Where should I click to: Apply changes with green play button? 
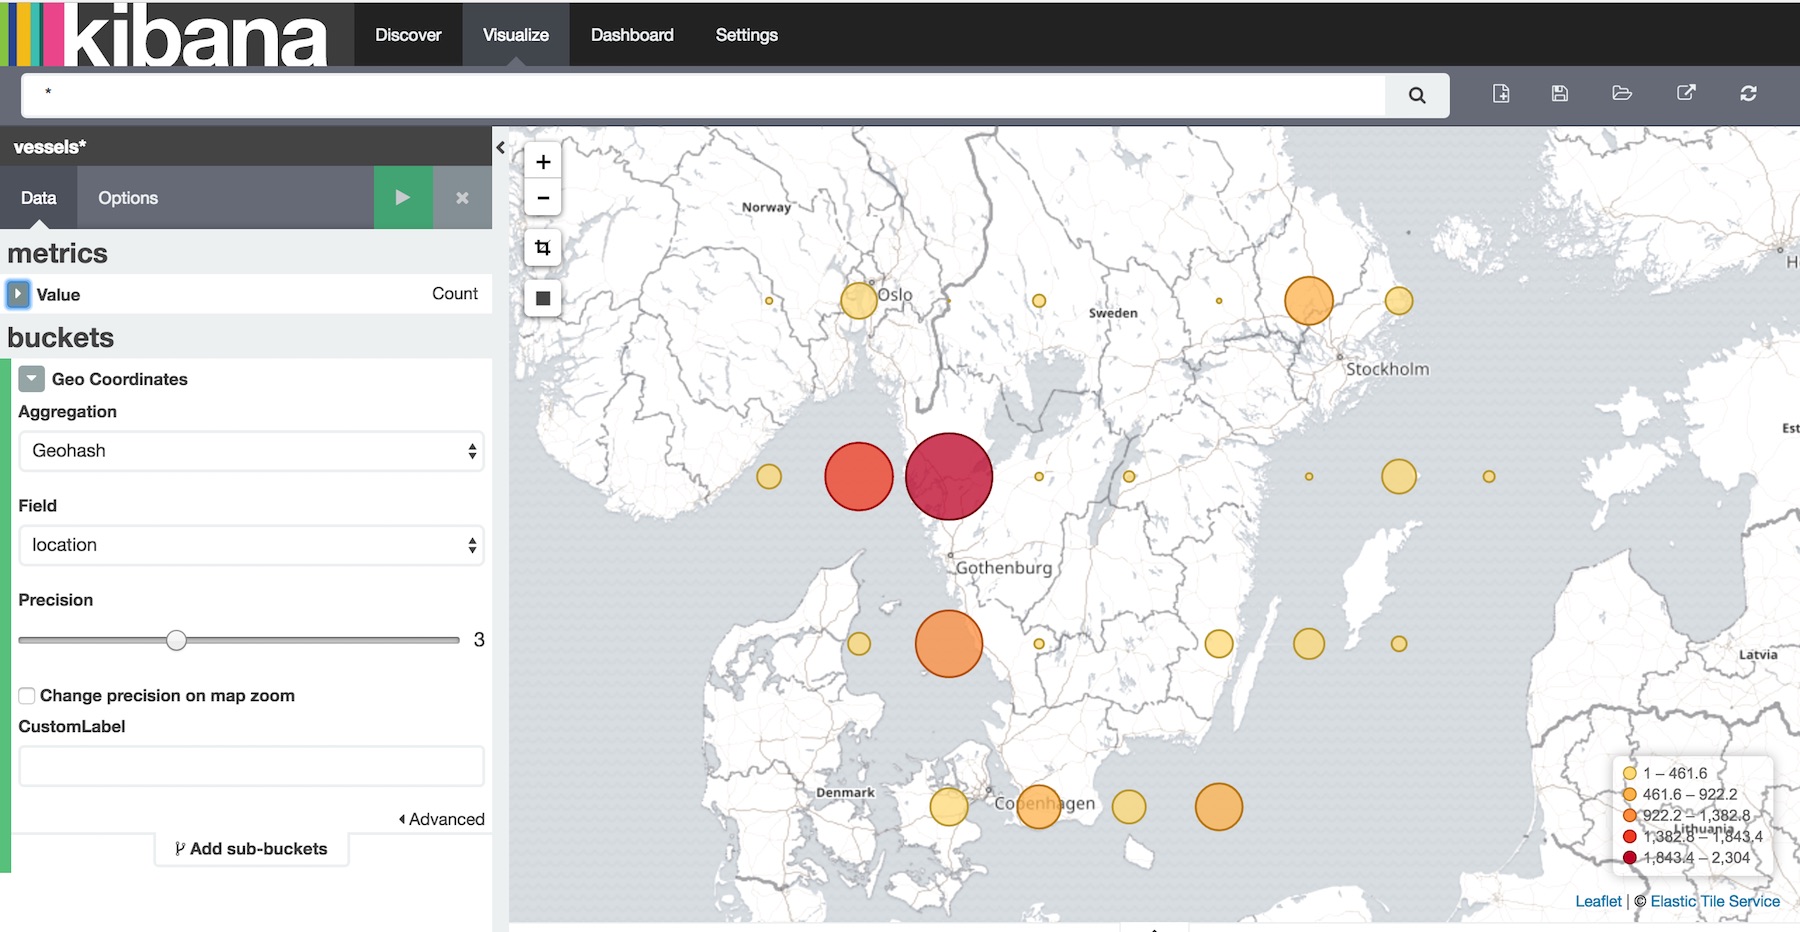coord(403,198)
